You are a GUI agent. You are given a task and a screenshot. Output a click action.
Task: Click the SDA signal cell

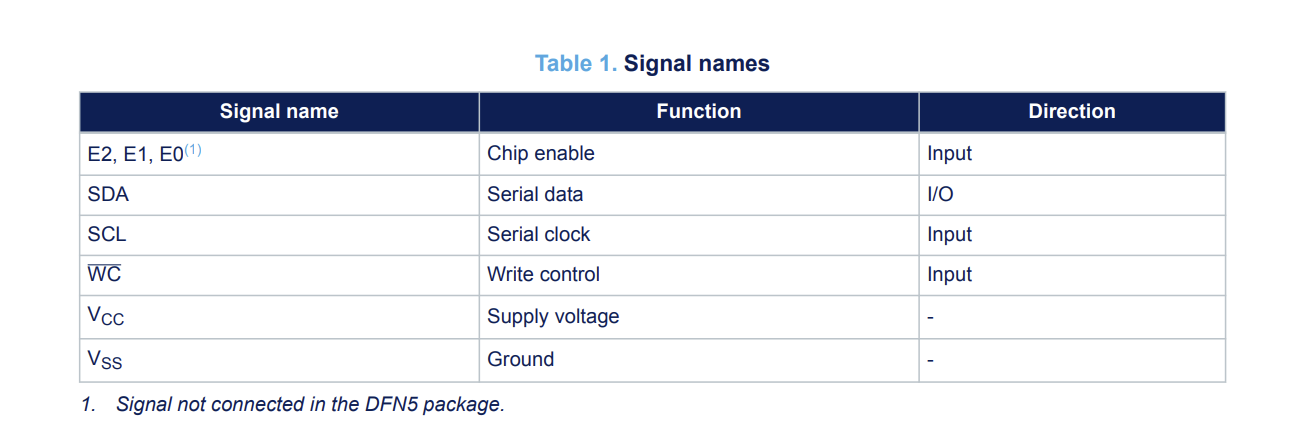[x=279, y=194]
